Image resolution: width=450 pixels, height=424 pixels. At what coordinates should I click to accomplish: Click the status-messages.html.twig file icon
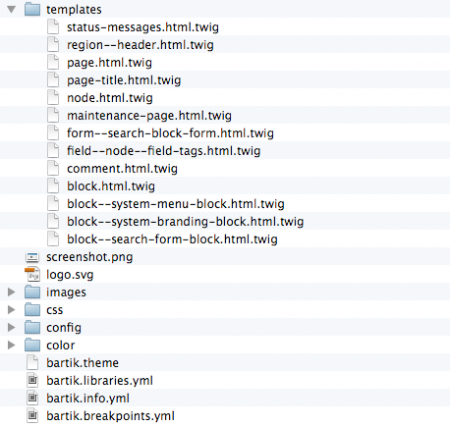coord(53,27)
